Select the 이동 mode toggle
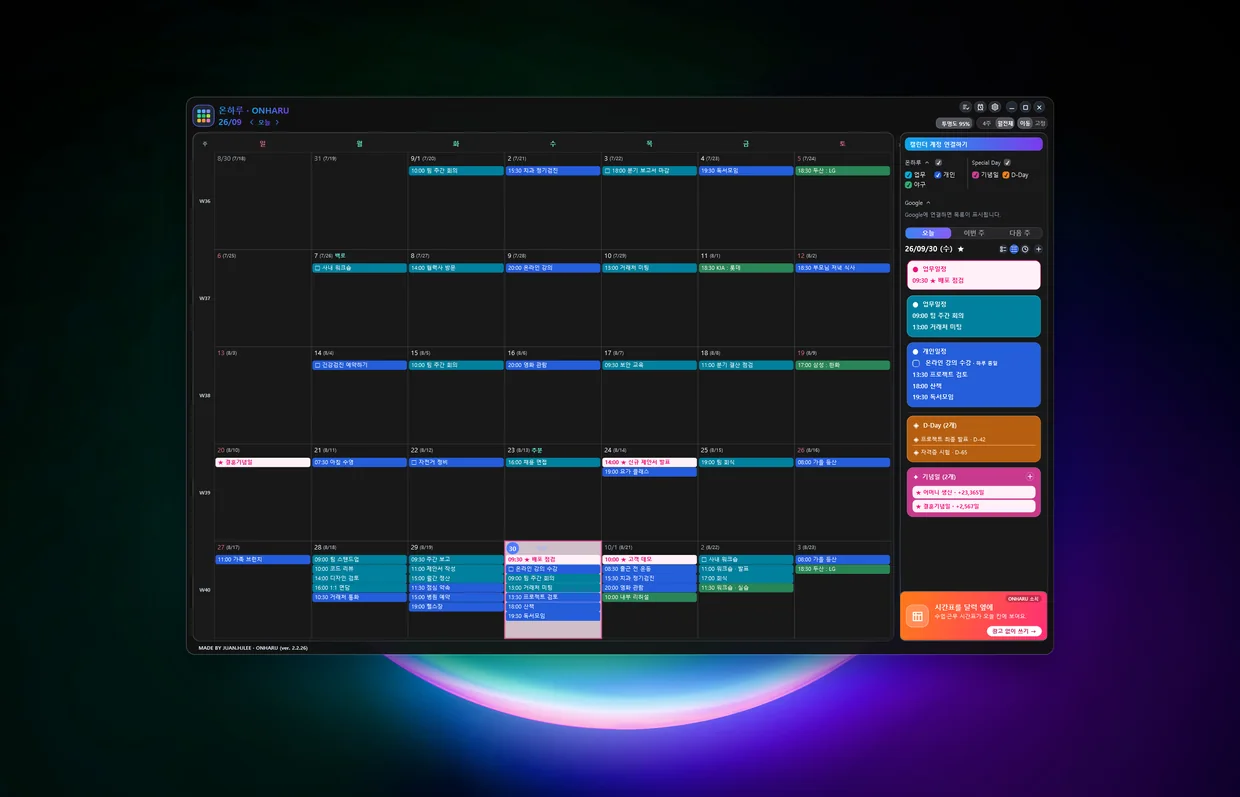 [x=1025, y=124]
